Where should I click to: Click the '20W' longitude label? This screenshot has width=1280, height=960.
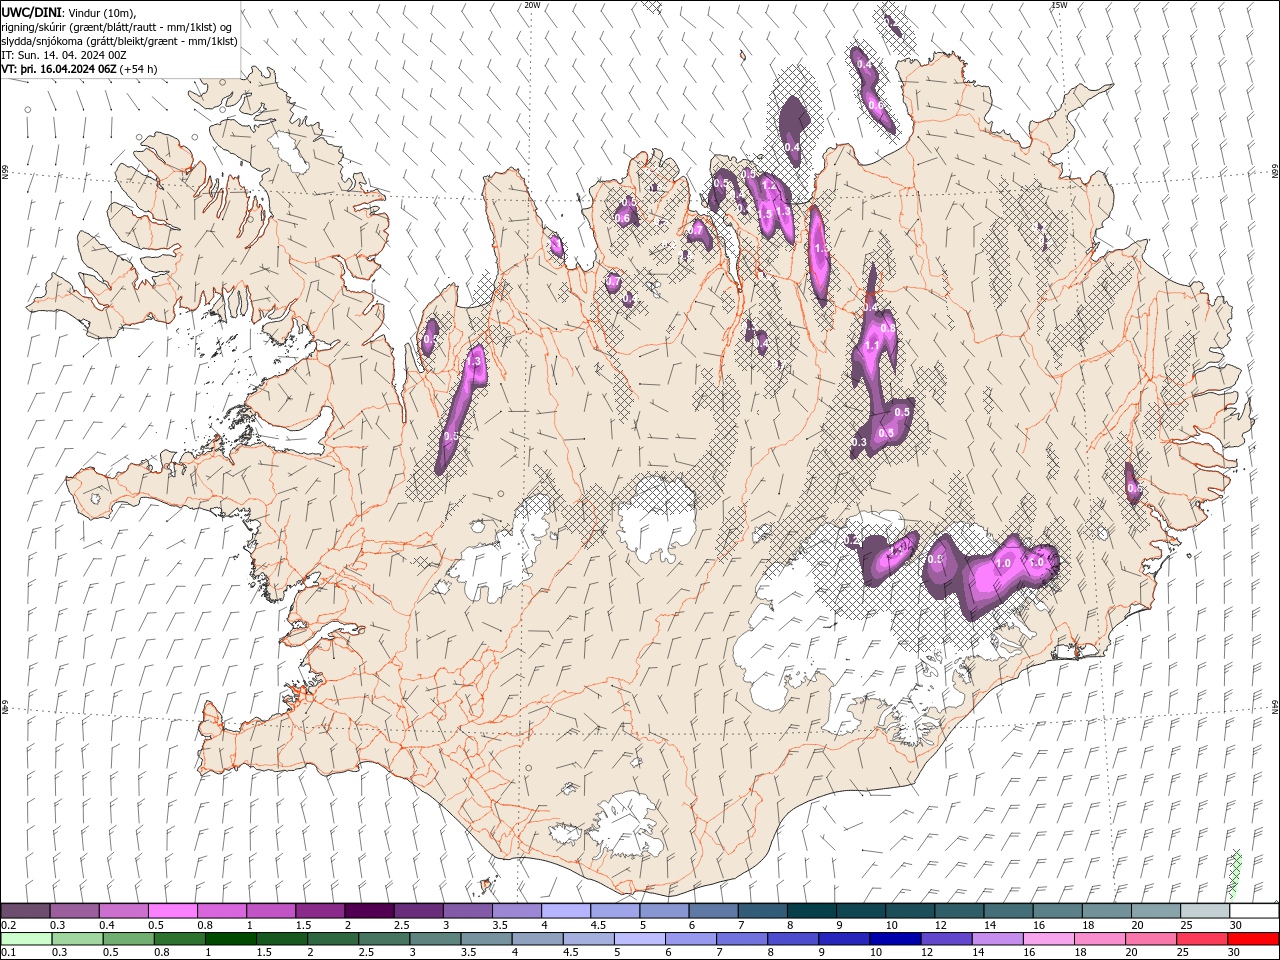[x=532, y=5]
